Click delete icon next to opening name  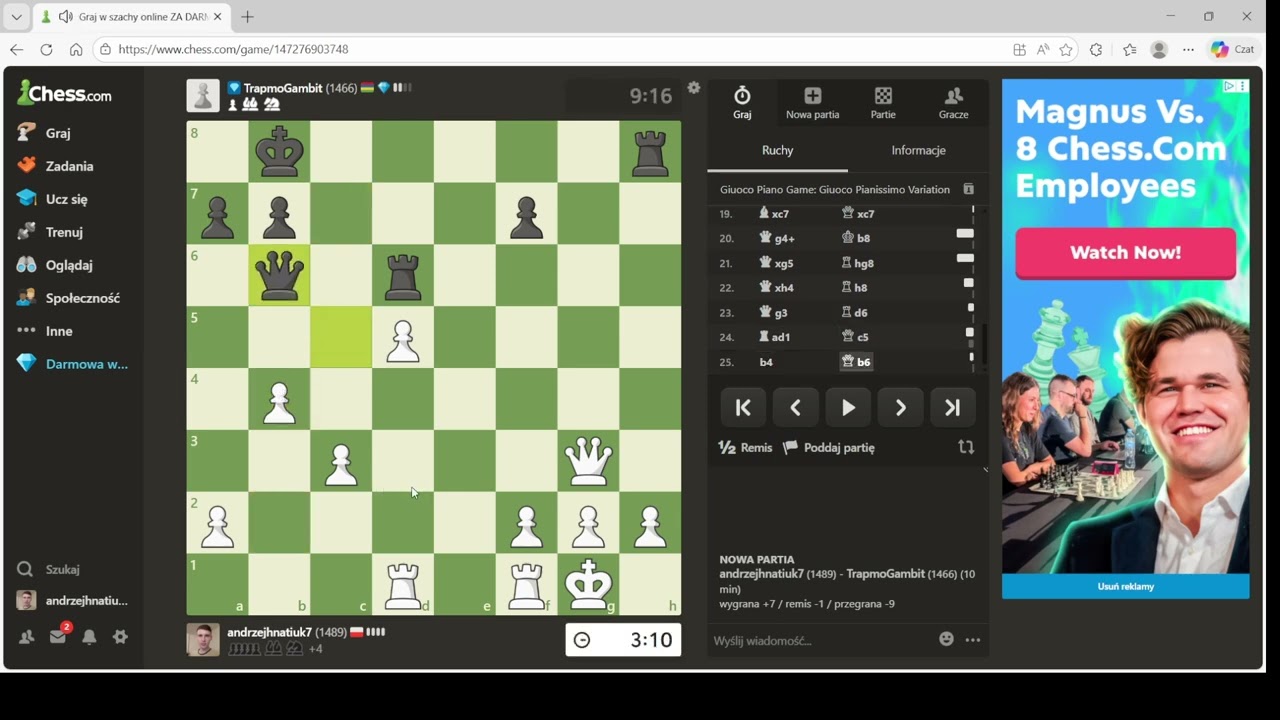pyautogui.click(x=968, y=189)
